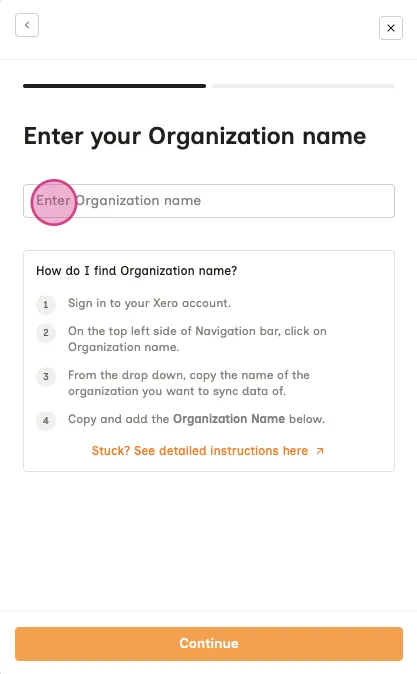The width and height of the screenshot is (417, 674).
Task: Click the step 2 number badge
Action: coord(46,333)
